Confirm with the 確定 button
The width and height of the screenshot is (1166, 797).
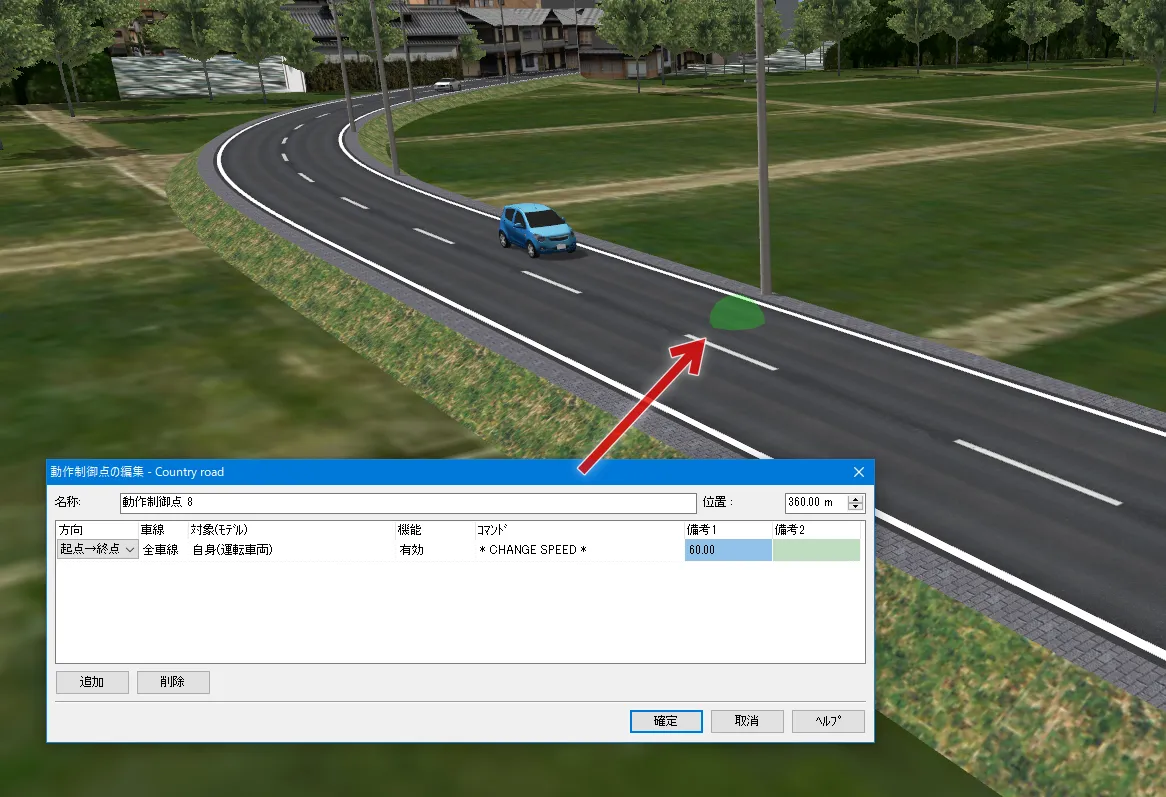click(666, 721)
